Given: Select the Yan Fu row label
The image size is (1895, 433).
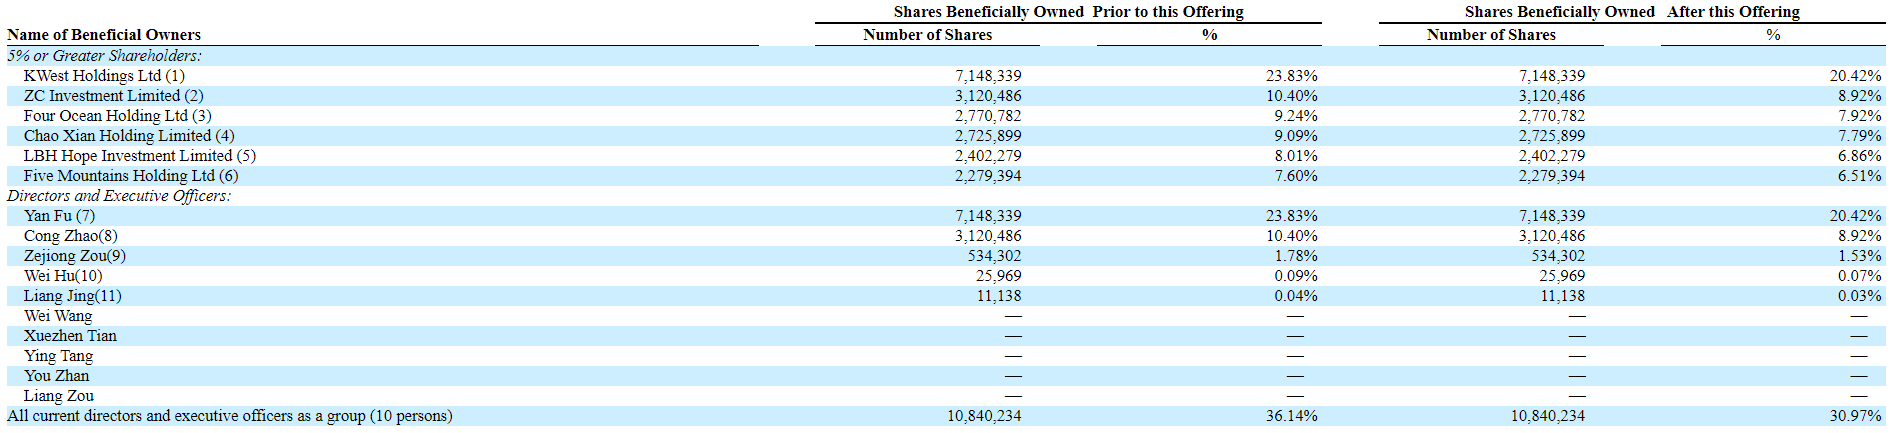Looking at the screenshot, I should [x=59, y=216].
